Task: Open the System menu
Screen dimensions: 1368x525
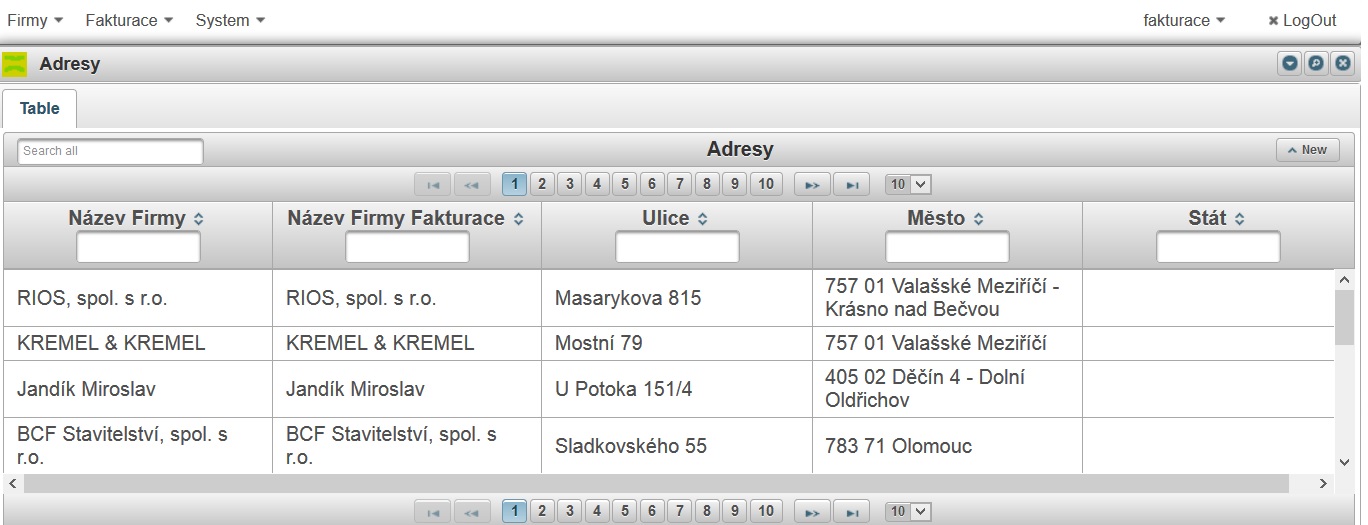Action: pos(230,20)
